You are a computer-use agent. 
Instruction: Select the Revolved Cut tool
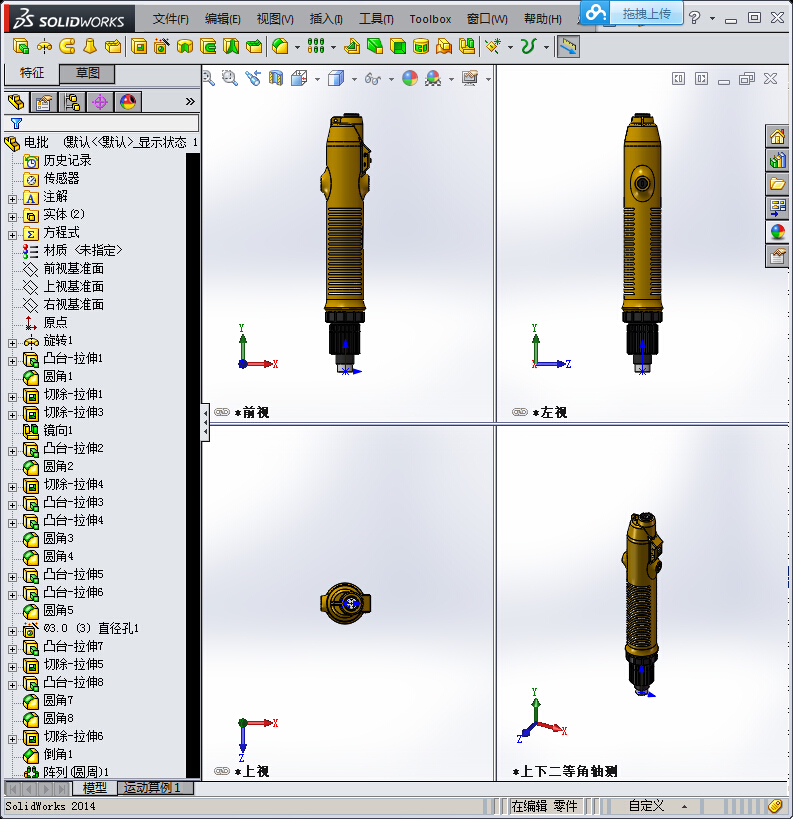coord(185,46)
